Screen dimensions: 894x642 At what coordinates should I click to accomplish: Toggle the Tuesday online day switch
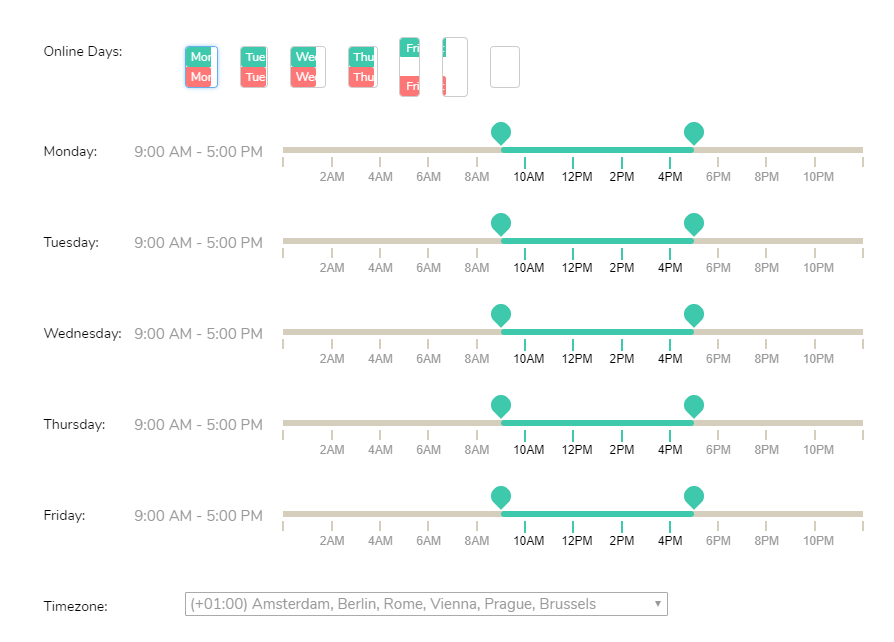pyautogui.click(x=254, y=67)
